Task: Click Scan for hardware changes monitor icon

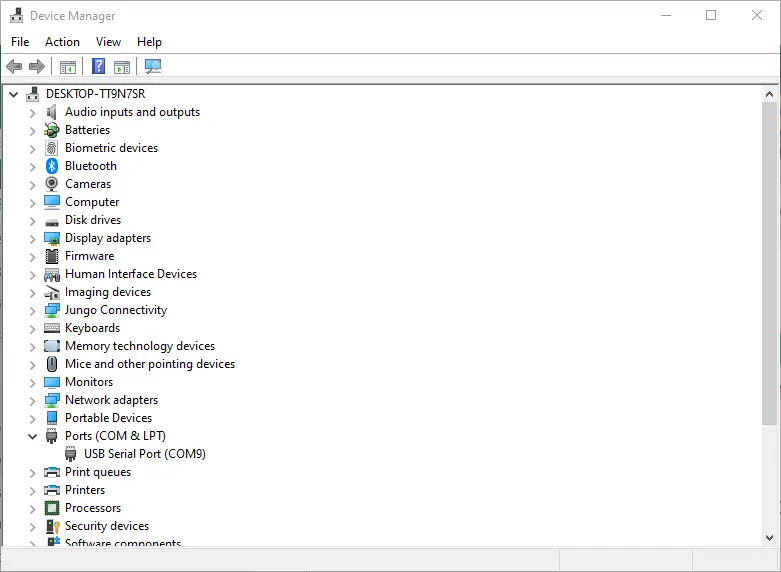Action: (x=153, y=67)
